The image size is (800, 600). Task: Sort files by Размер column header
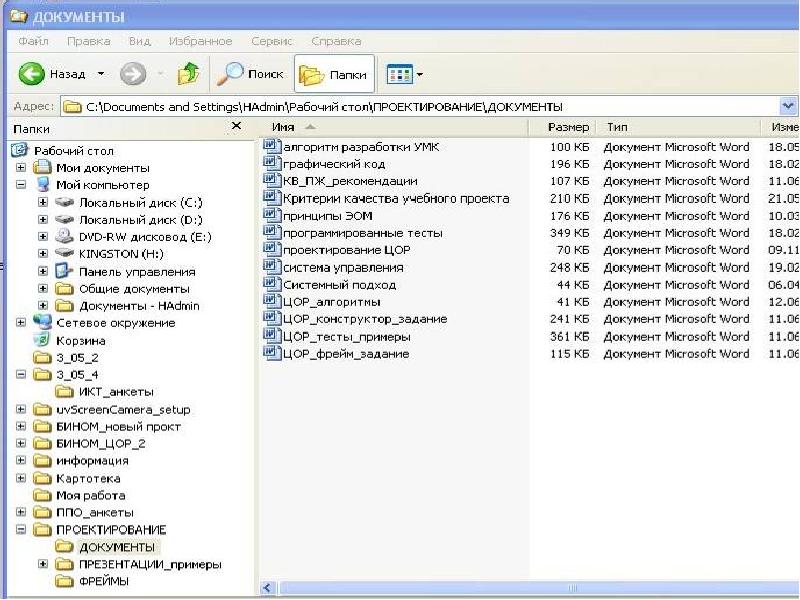coord(568,127)
